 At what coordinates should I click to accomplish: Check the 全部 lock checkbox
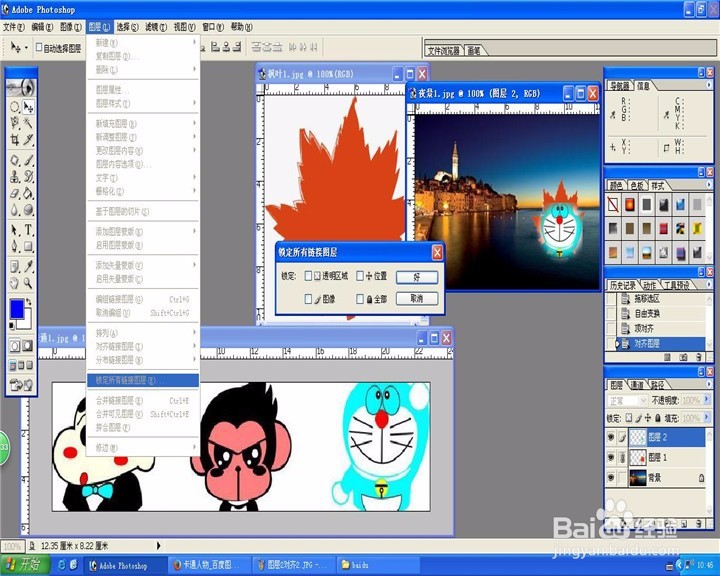click(x=360, y=299)
